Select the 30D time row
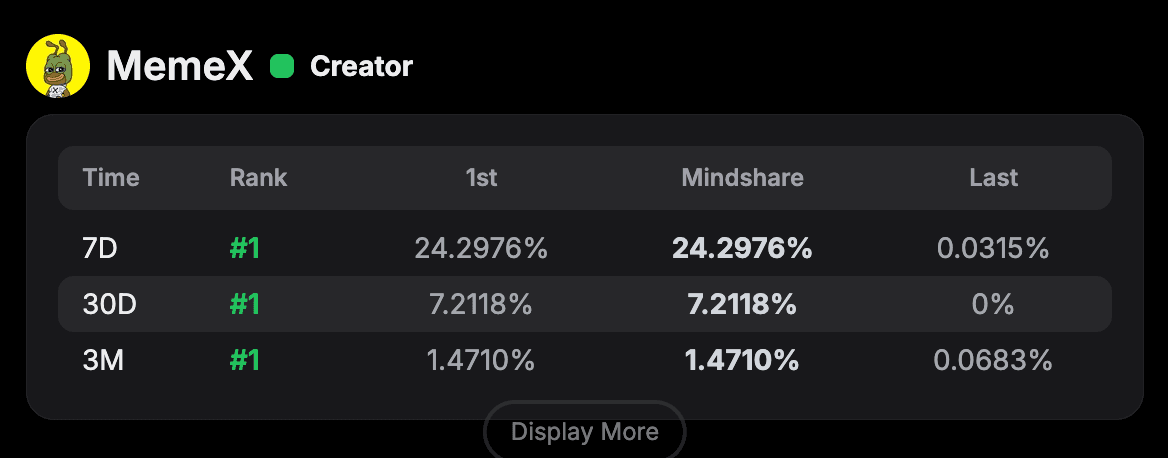The image size is (1168, 458). pyautogui.click(x=109, y=304)
